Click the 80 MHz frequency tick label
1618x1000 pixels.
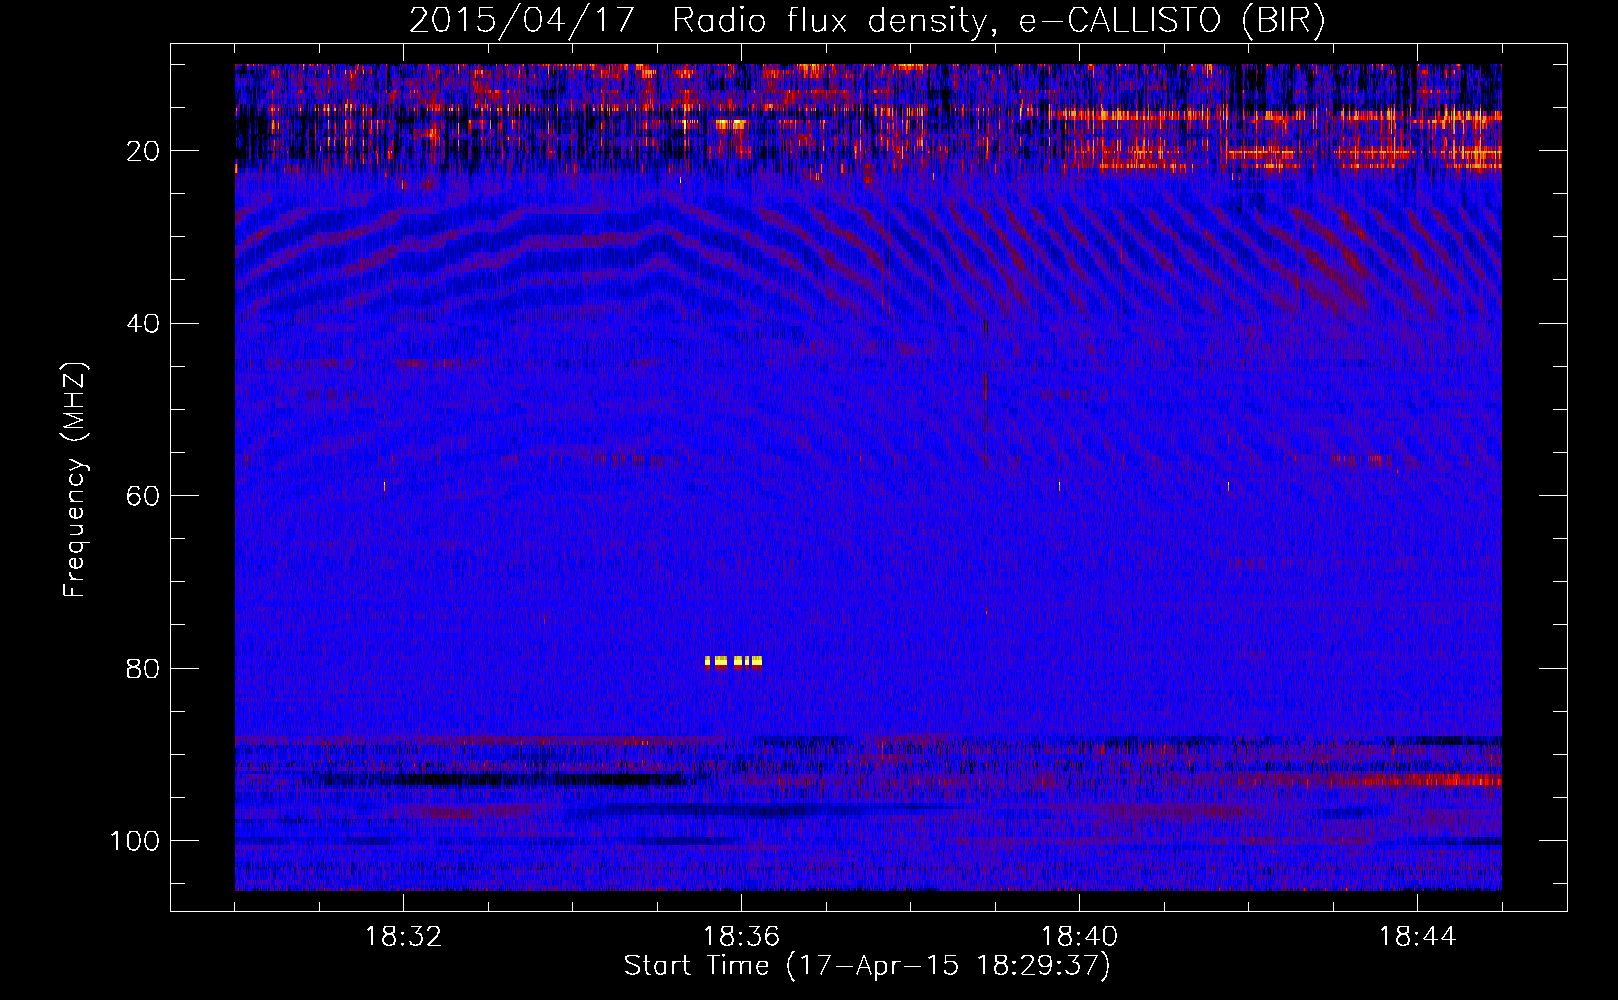(x=144, y=669)
